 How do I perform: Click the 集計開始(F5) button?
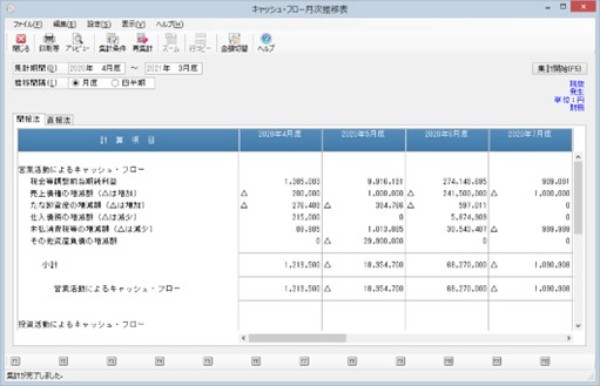click(x=559, y=69)
